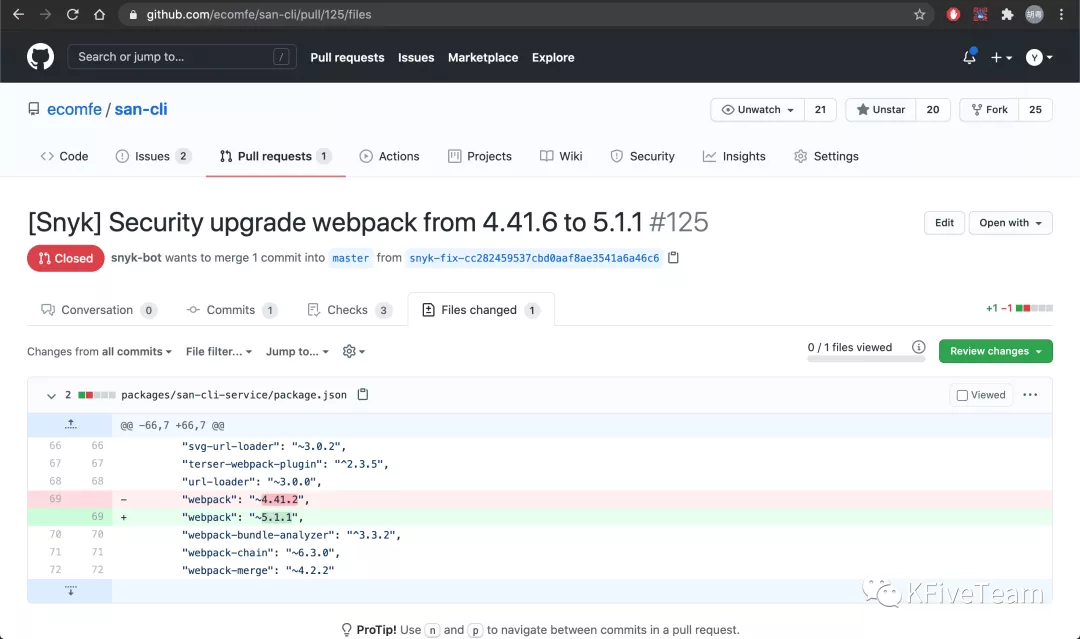Screen dimensions: 1080x639
Task: Open the Wiki tab
Action: 561,156
